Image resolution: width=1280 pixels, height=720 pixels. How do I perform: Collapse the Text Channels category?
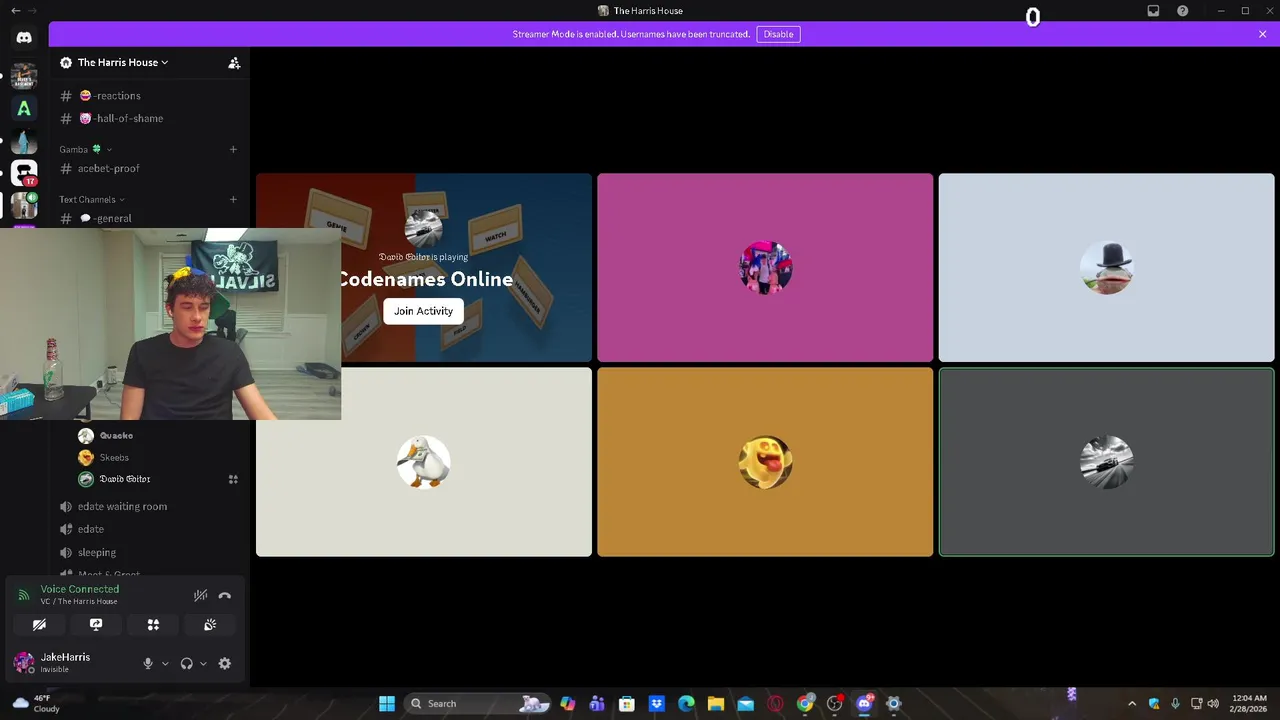click(x=92, y=199)
